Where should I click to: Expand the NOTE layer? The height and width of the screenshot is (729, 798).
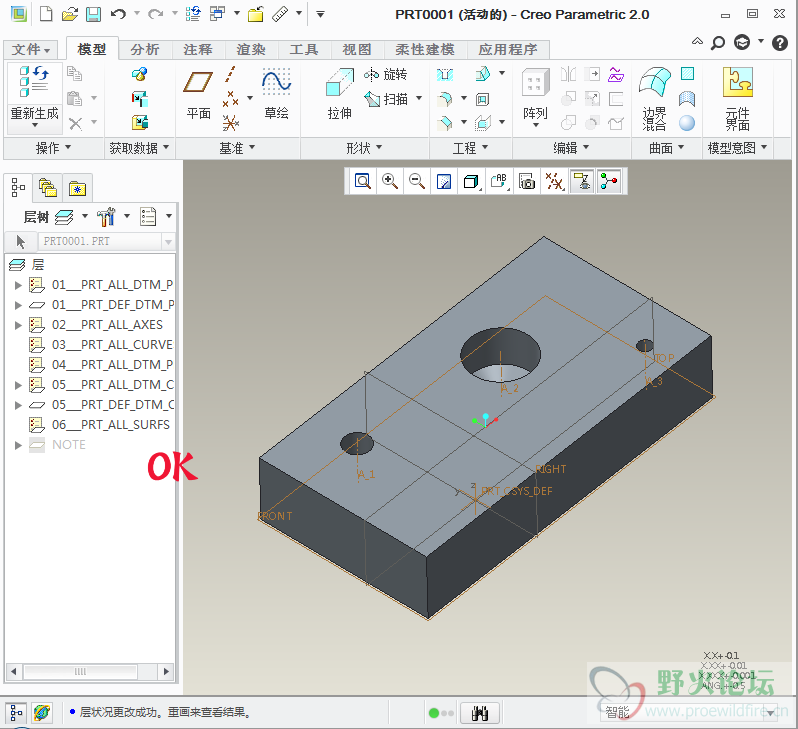tap(18, 445)
